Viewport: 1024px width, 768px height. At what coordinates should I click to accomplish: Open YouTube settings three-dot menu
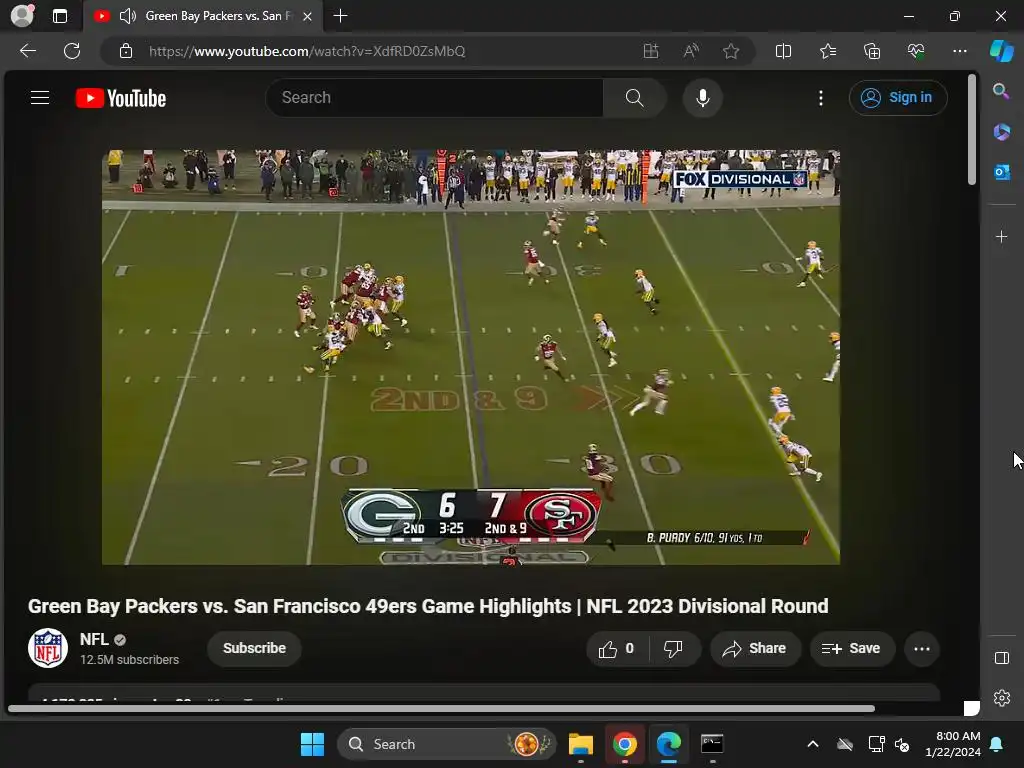coord(821,98)
